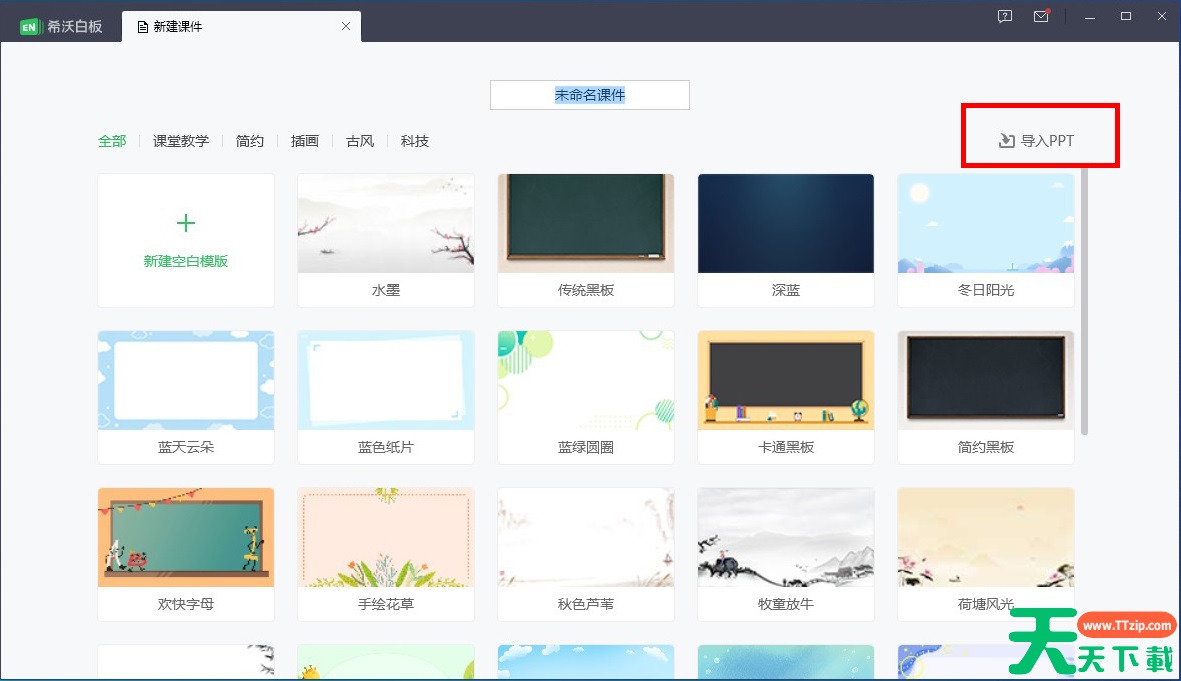
Task: Click the 深蓝 name label
Action: (x=786, y=290)
